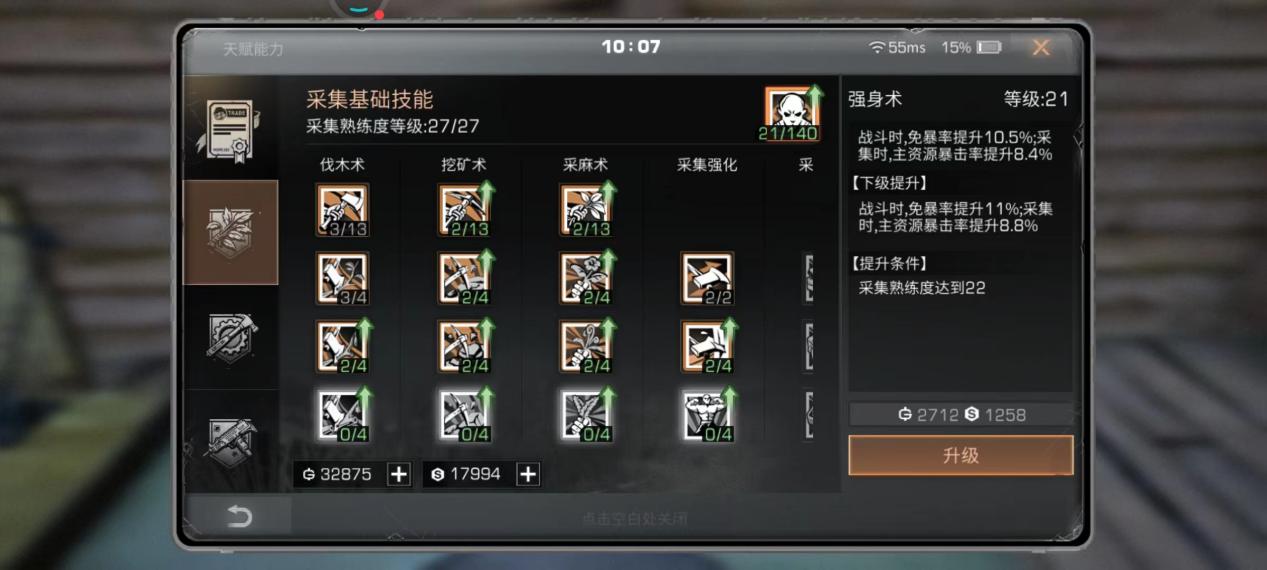Select the active gathering skills sidebar tab
The height and width of the screenshot is (570, 1267).
pos(231,233)
